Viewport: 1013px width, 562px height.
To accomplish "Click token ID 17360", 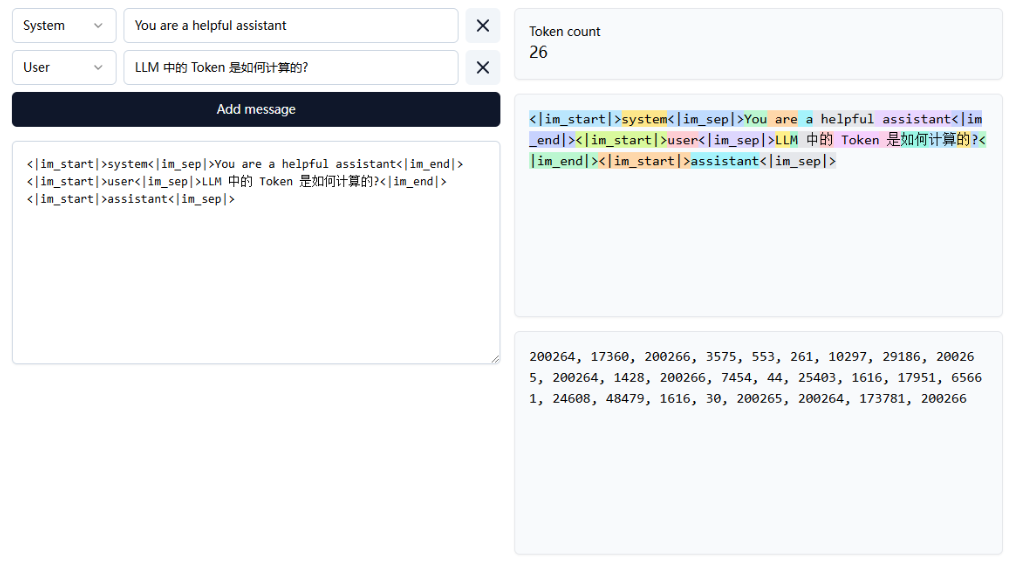I will (x=609, y=357).
